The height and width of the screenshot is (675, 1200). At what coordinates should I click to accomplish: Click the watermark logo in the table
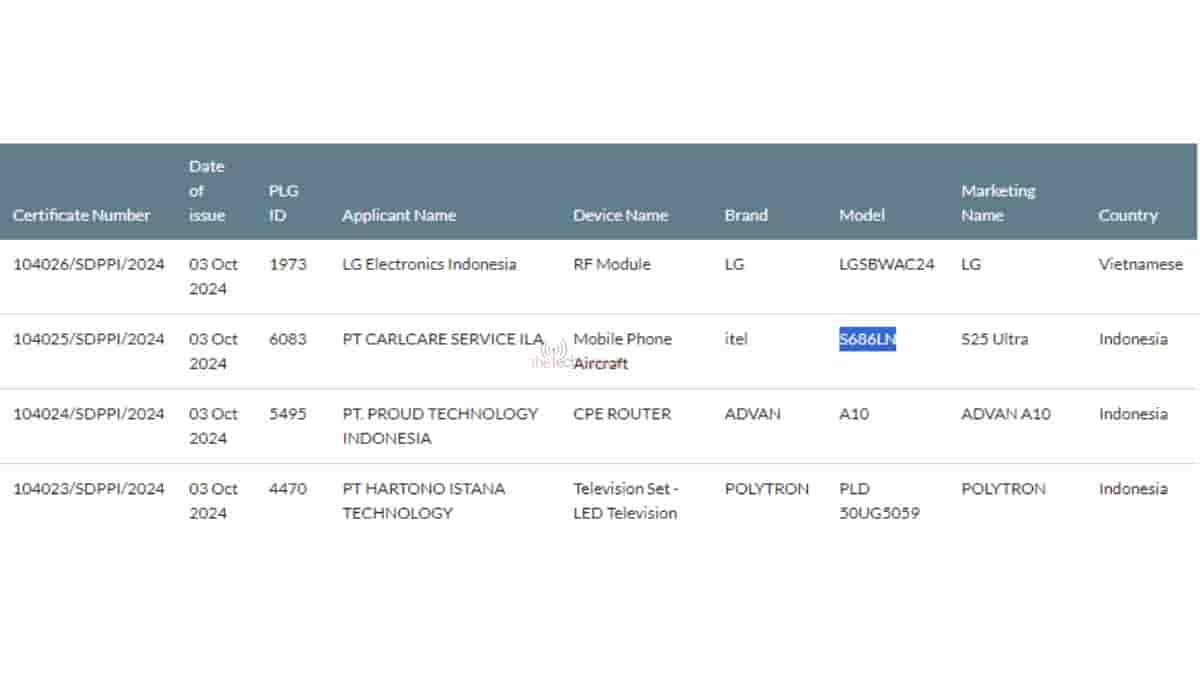[x=553, y=354]
